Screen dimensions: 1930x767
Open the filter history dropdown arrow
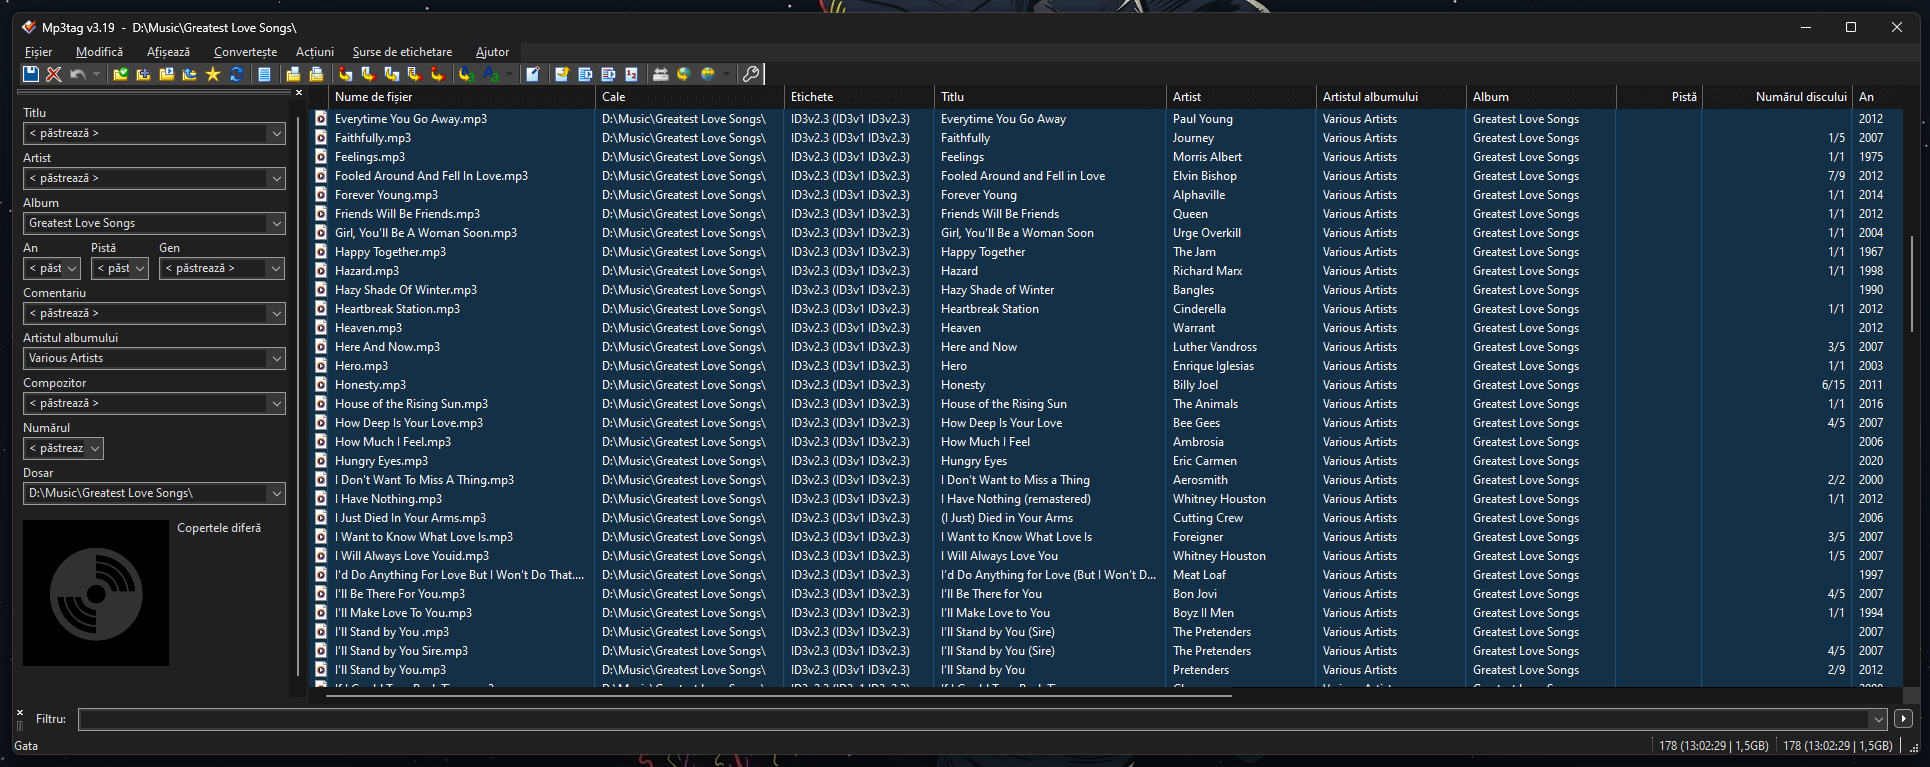click(1877, 719)
